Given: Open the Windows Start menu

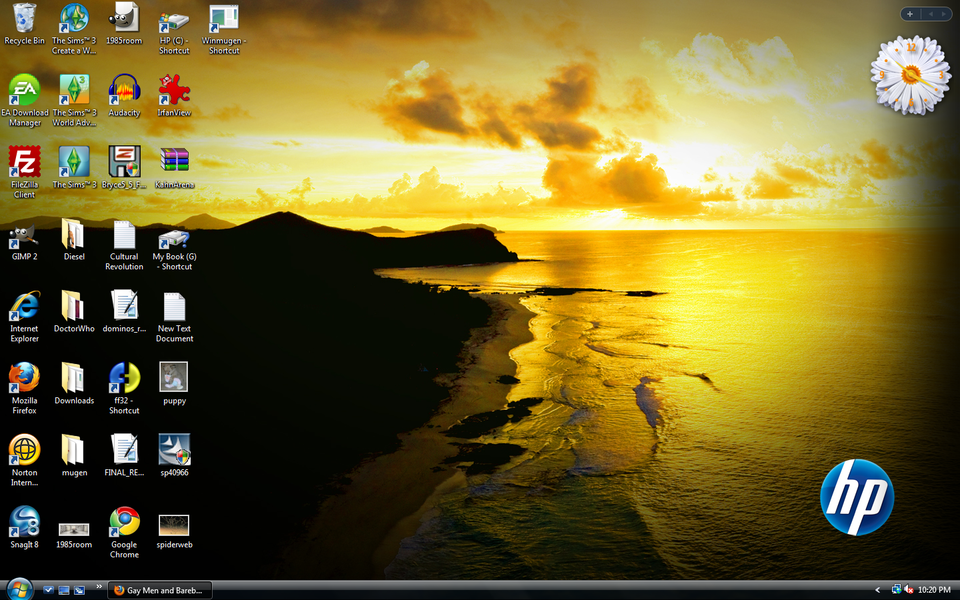Looking at the screenshot, I should click(x=18, y=589).
